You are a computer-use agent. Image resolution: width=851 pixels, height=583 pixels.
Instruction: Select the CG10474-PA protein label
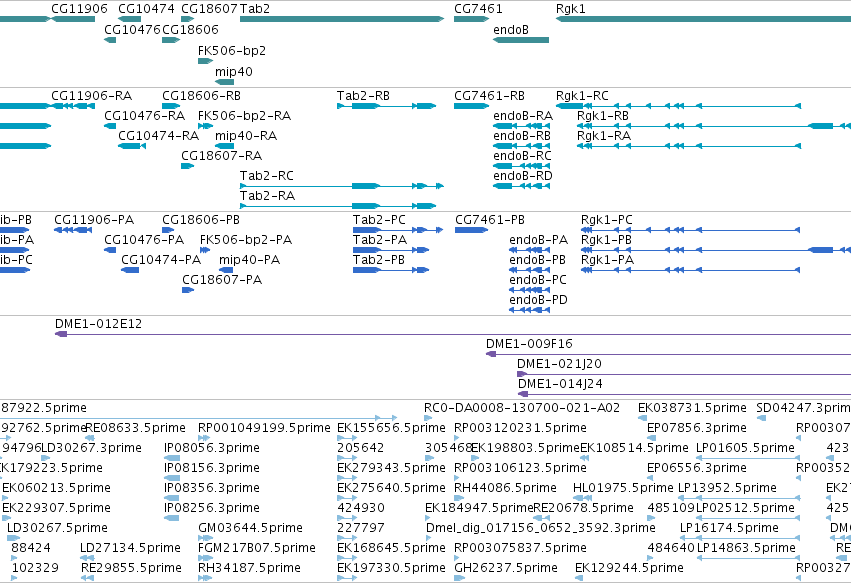click(161, 260)
